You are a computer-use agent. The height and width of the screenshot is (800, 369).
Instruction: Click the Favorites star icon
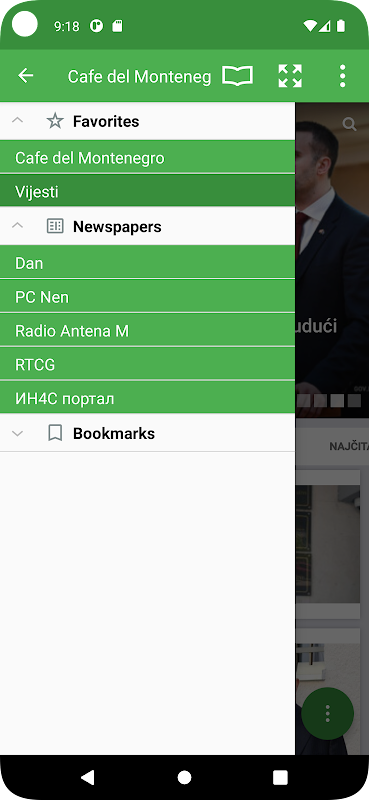pyautogui.click(x=55, y=121)
